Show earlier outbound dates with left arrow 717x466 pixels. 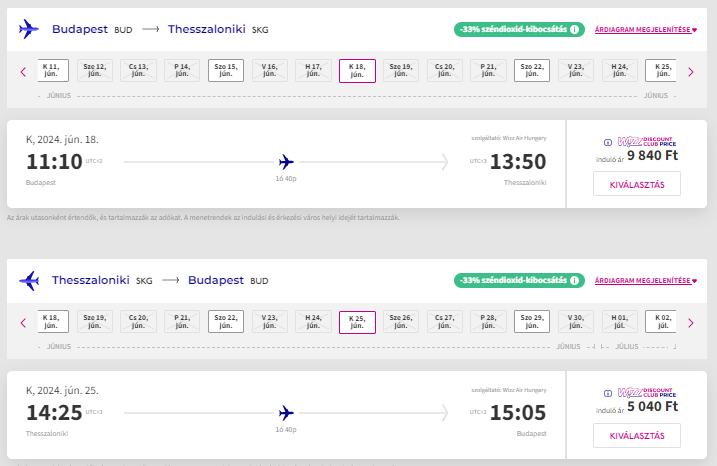coord(23,72)
